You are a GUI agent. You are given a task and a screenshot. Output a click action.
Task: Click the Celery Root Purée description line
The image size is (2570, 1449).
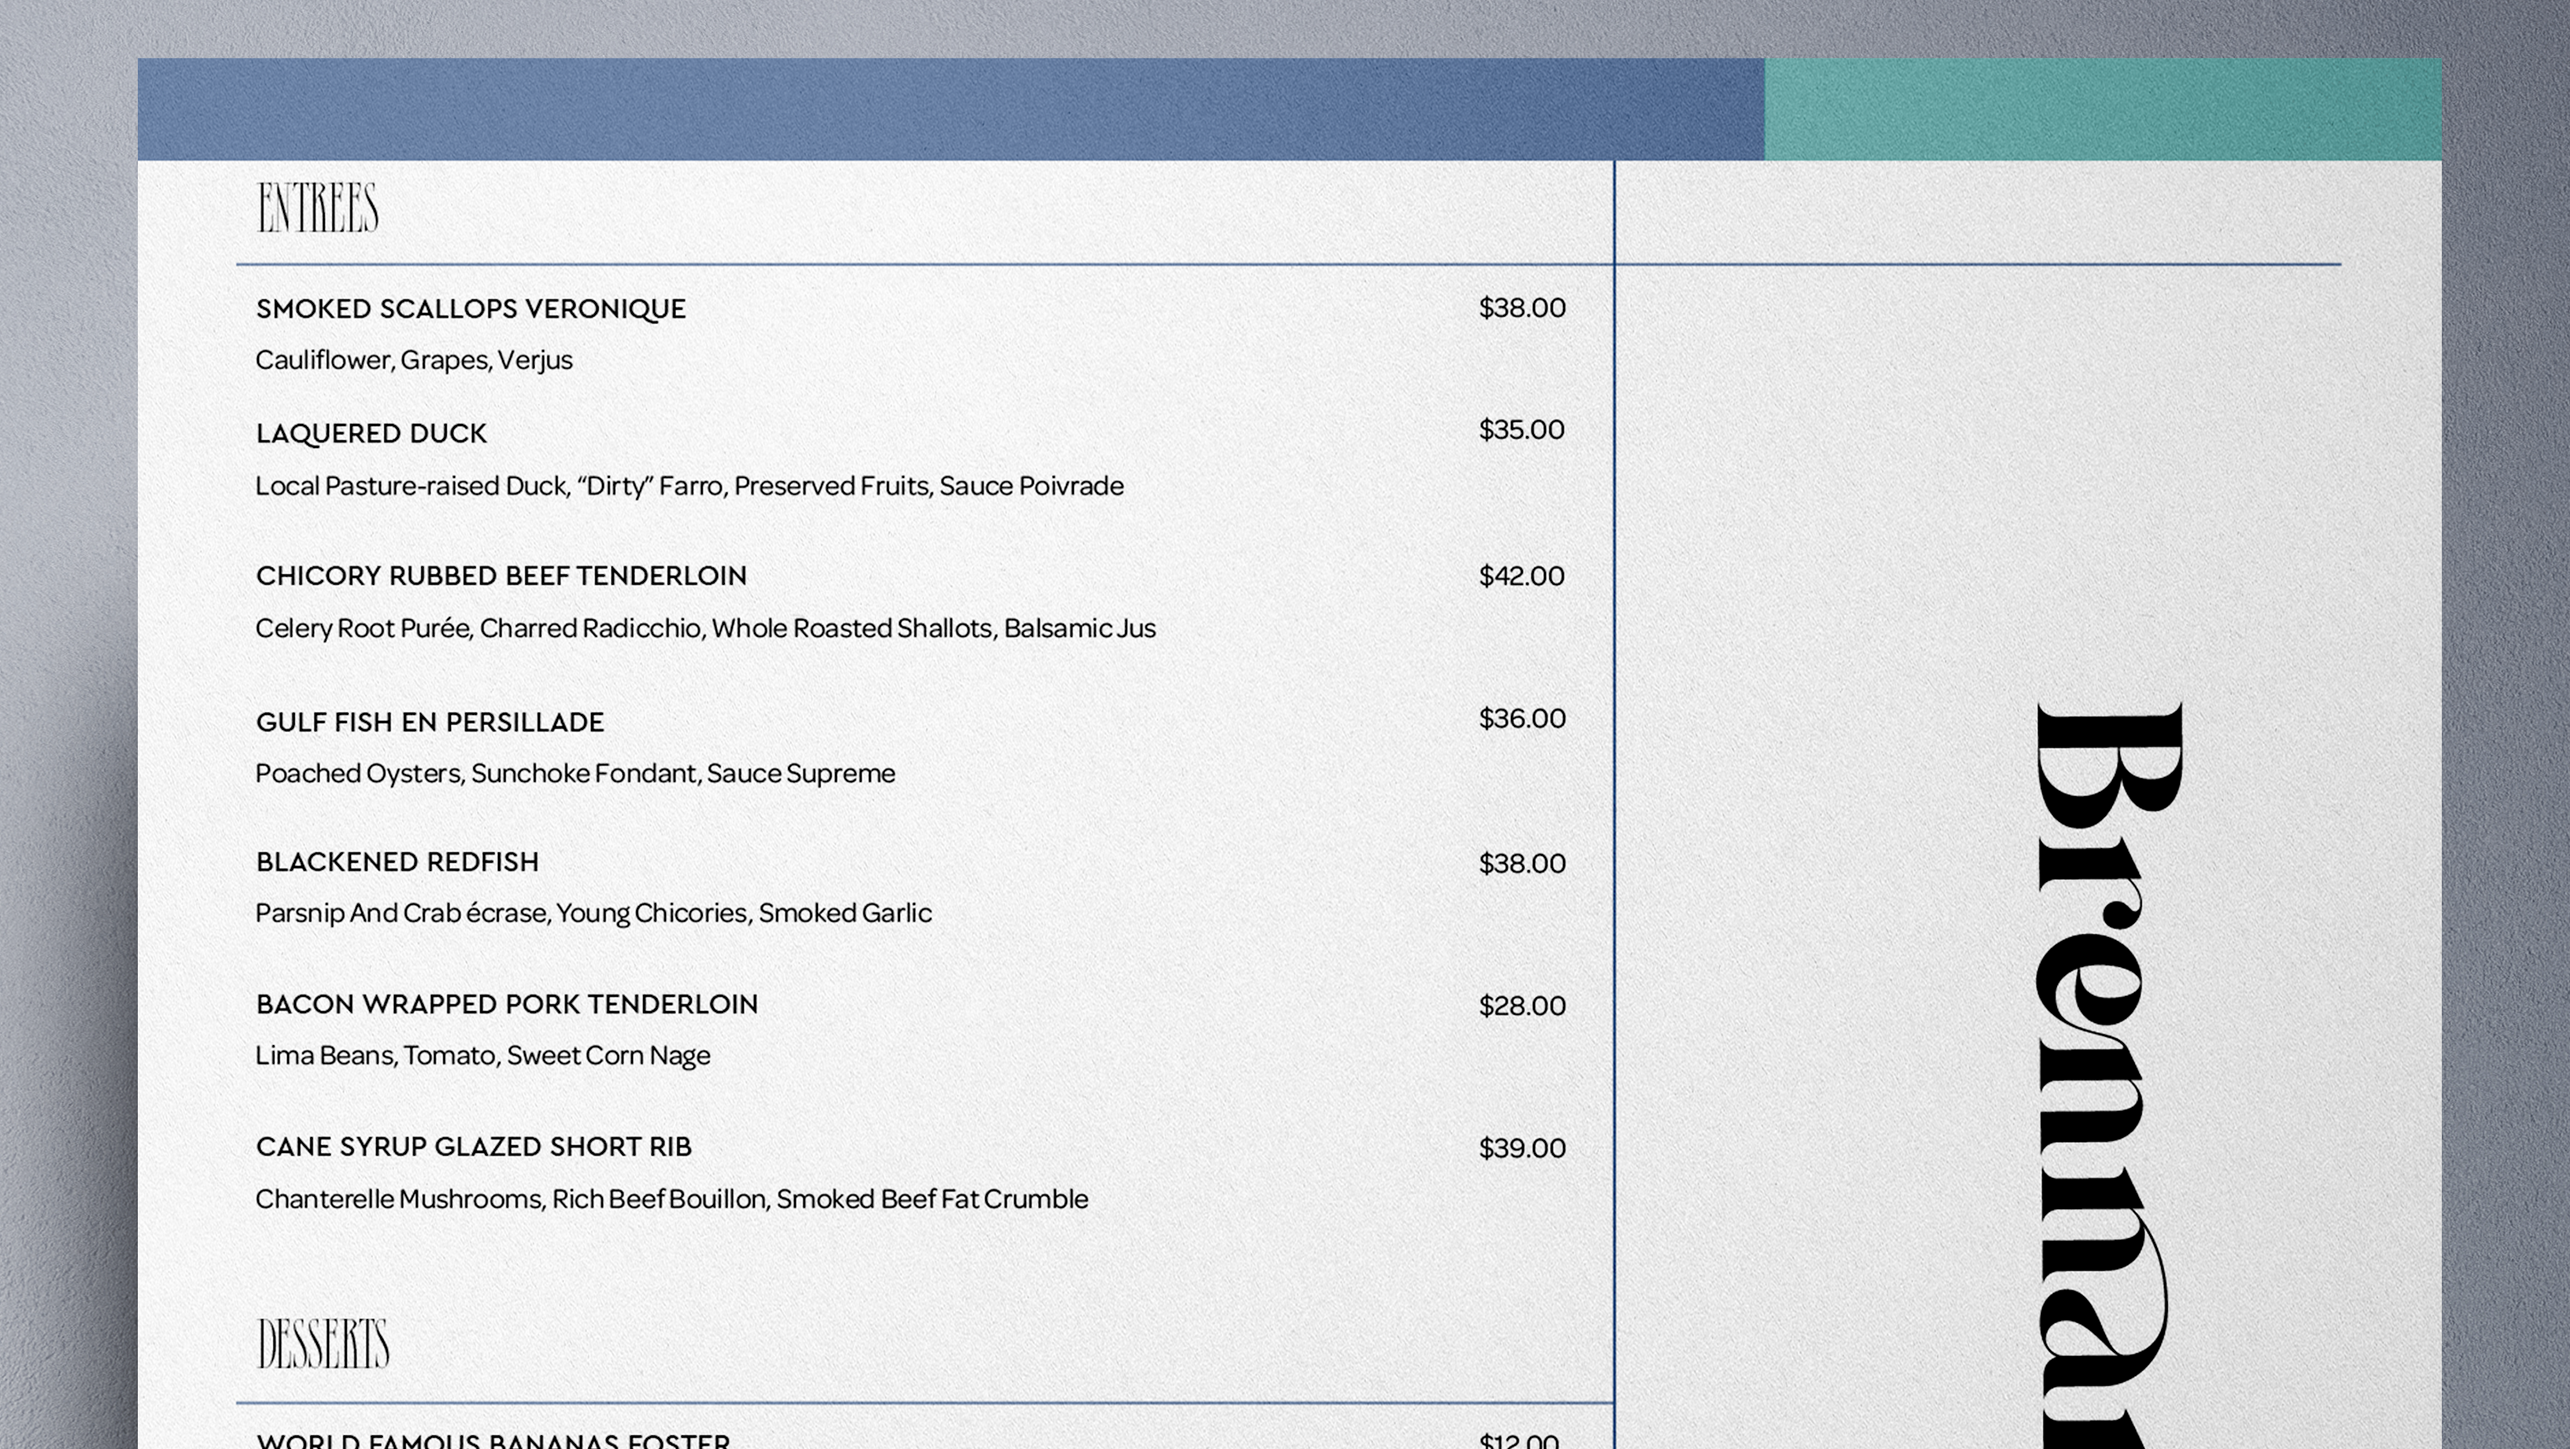705,629
